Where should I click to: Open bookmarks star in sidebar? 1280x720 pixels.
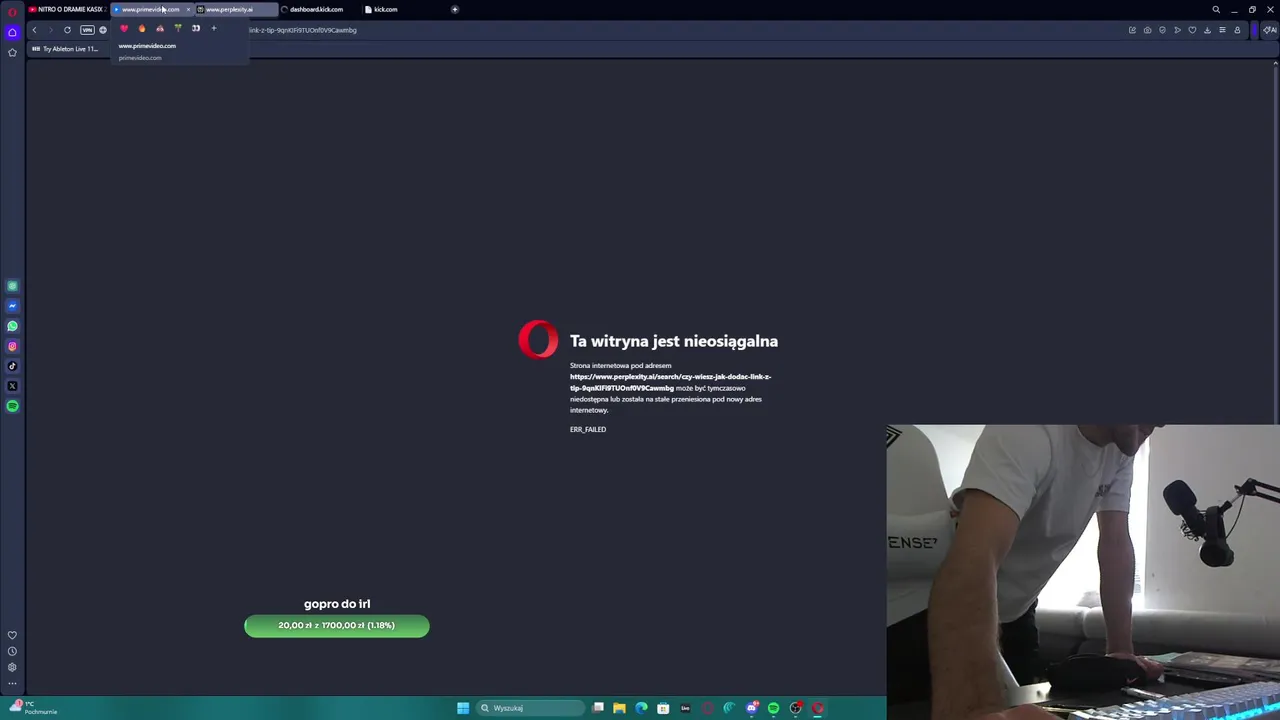[12, 52]
